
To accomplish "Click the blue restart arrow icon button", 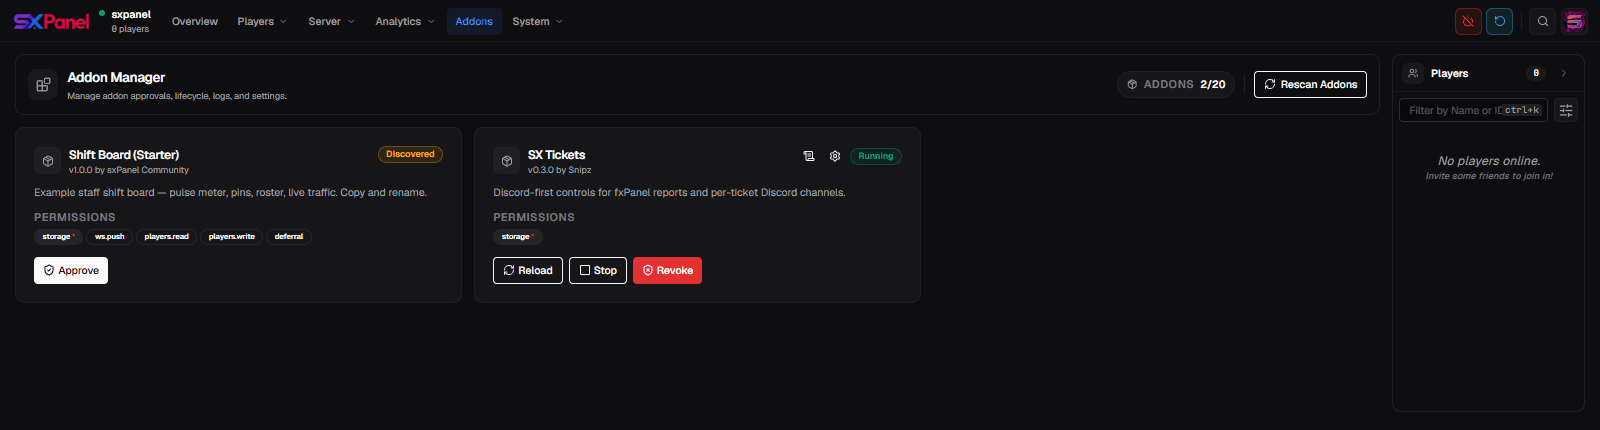I will (1499, 21).
